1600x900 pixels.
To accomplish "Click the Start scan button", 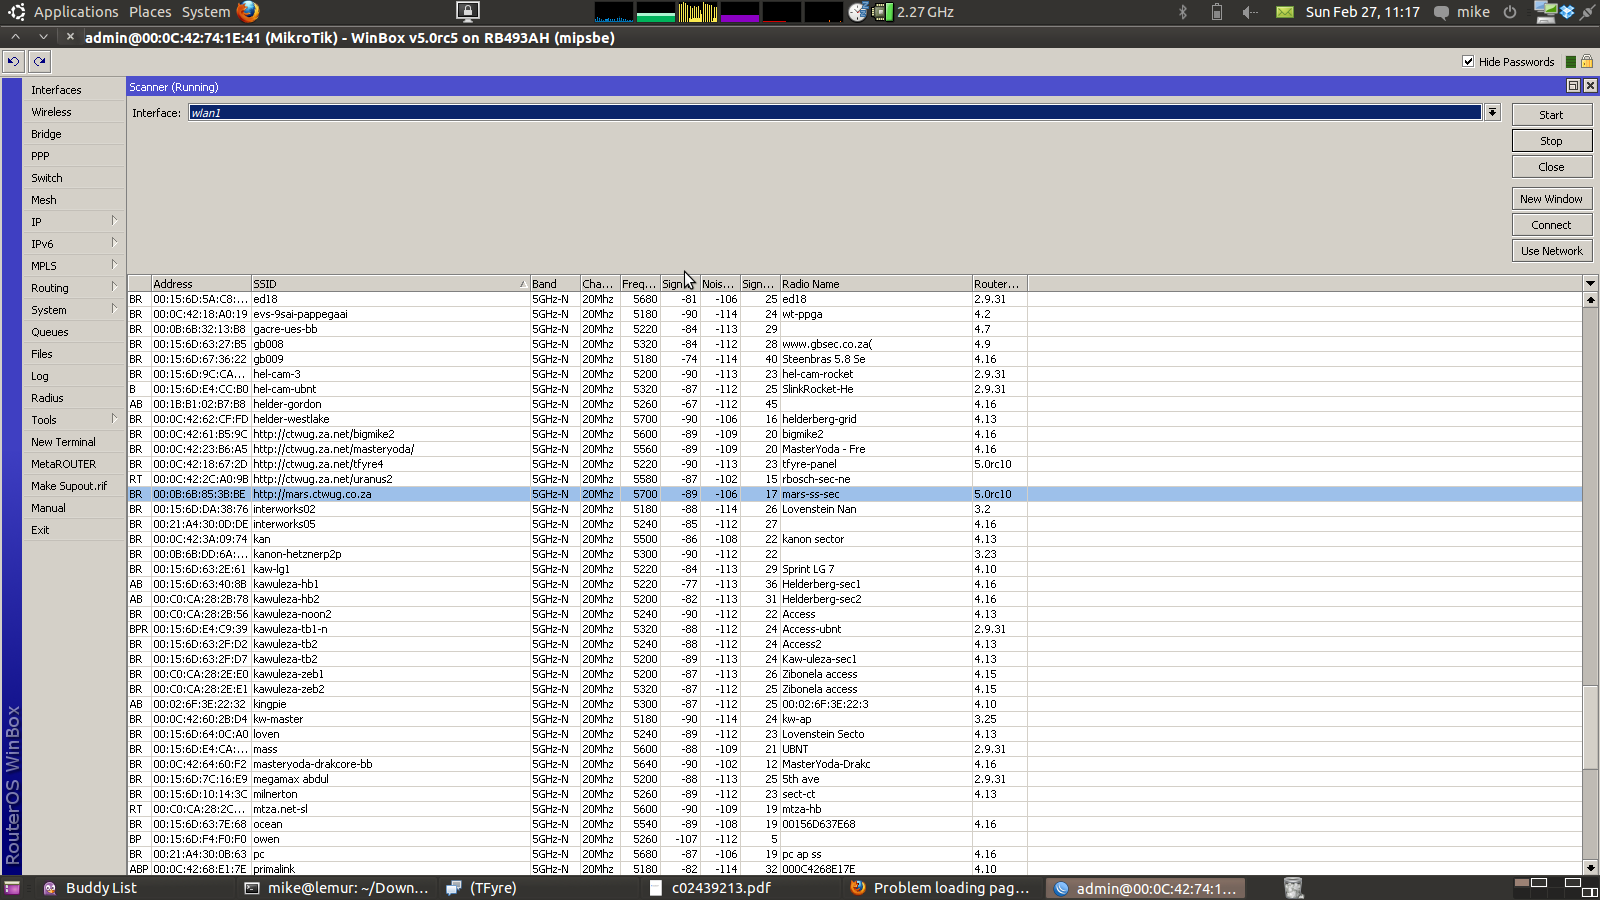I will [x=1552, y=115].
